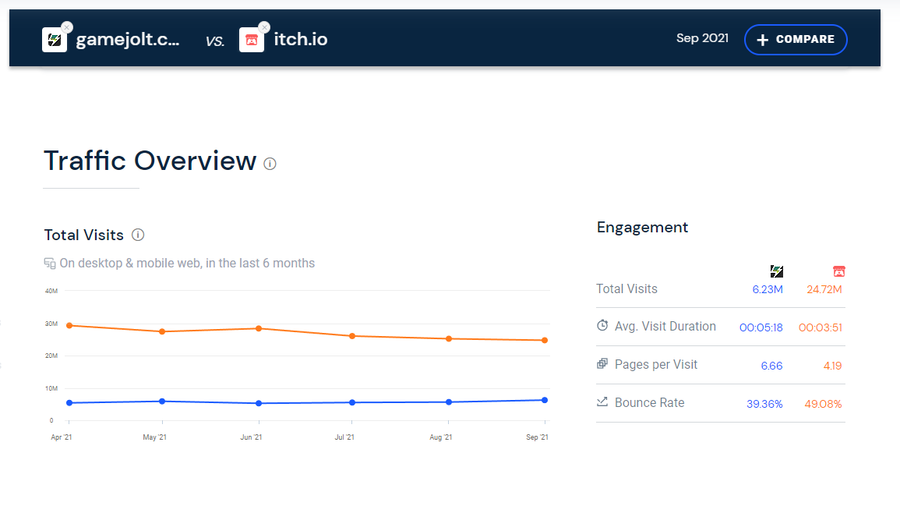Click the 4.19 pages per visit value

(833, 366)
